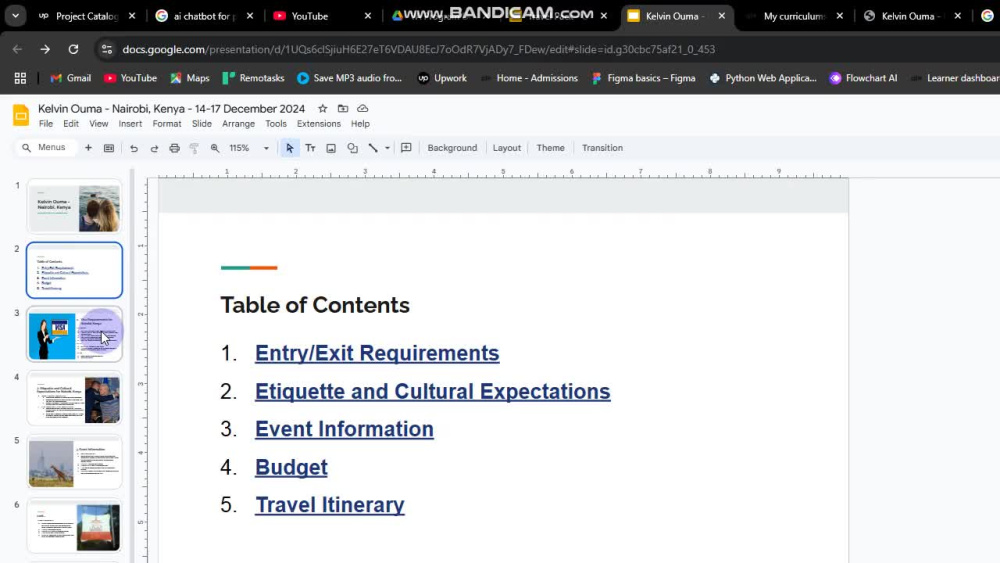
Task: Insert an image from toolbar
Action: click(331, 148)
